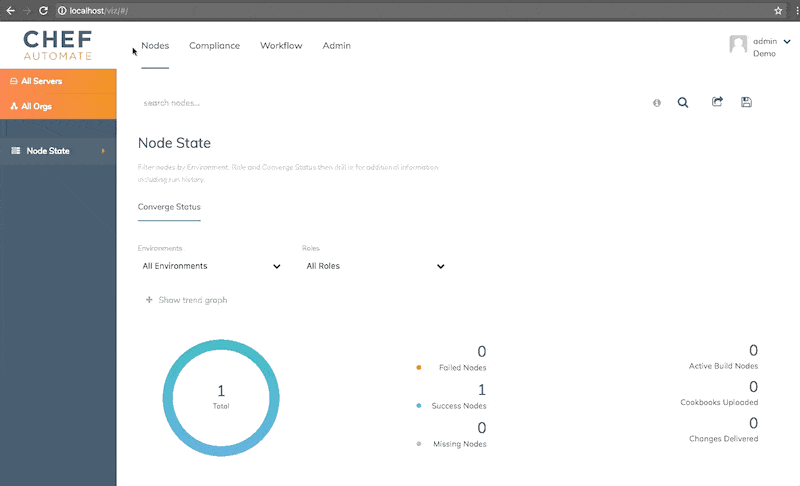
Task: Open the Workflow tab
Action: pos(281,46)
